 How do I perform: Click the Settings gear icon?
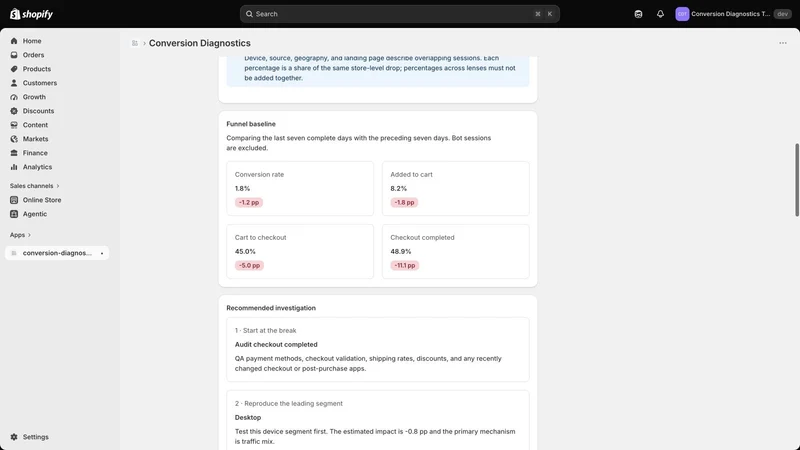coord(14,437)
